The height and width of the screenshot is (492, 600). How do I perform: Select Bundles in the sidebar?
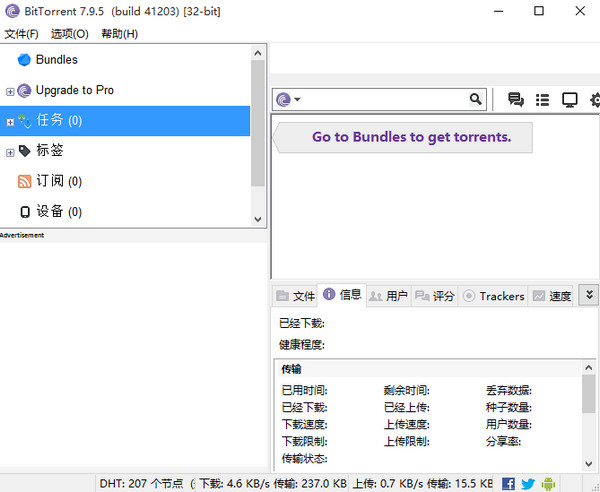pos(56,60)
